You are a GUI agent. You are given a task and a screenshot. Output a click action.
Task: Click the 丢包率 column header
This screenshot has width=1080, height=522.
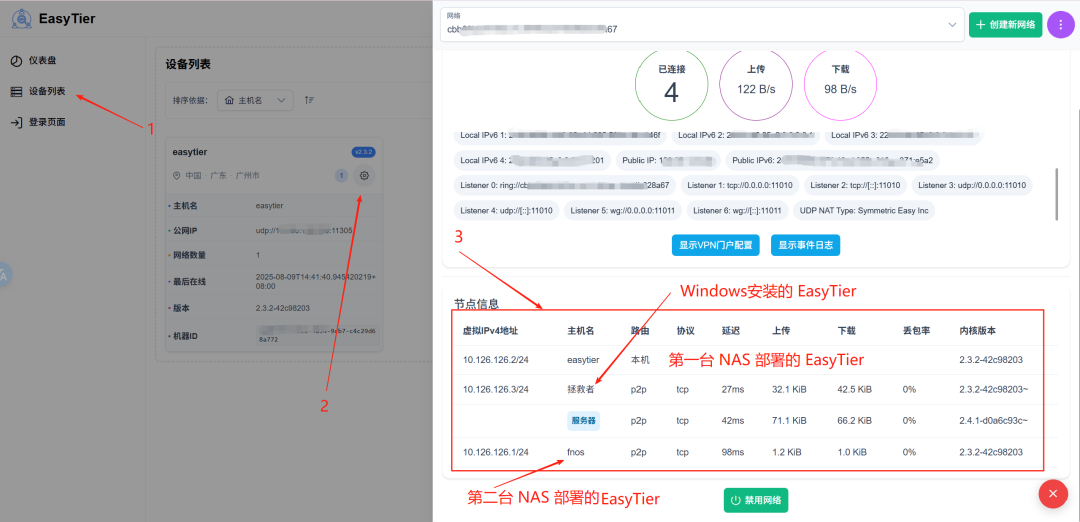[x=916, y=331]
